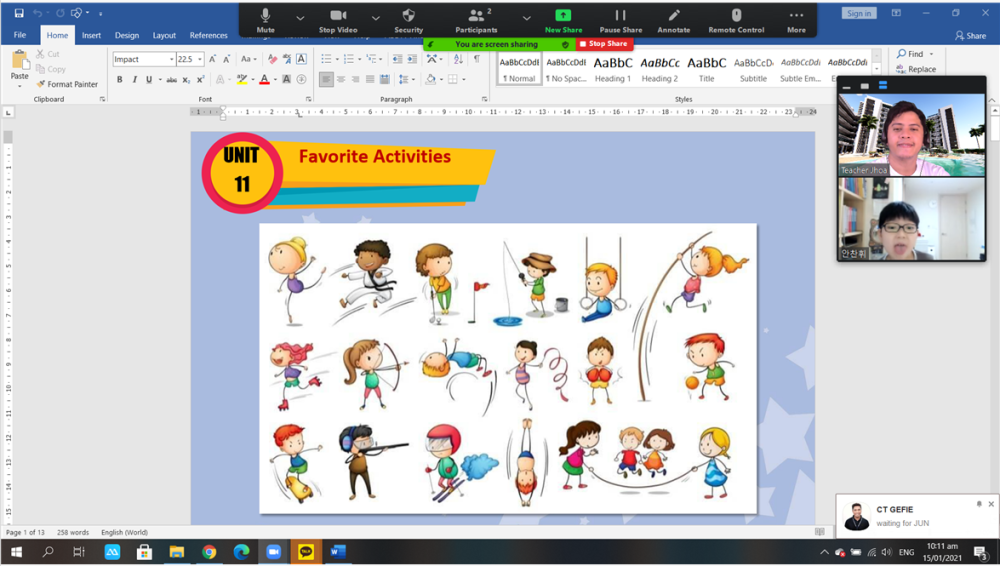Image resolution: width=1000 pixels, height=566 pixels.
Task: Expand arrow next to Stop Video
Action: (376, 18)
